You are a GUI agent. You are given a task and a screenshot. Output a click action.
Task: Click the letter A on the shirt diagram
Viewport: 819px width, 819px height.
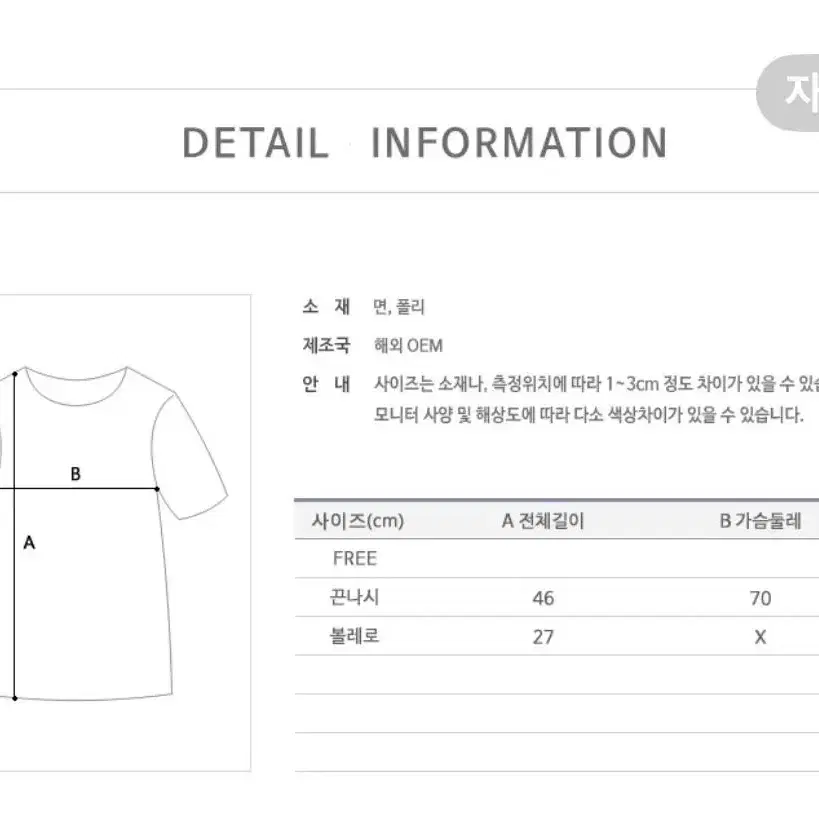29,543
